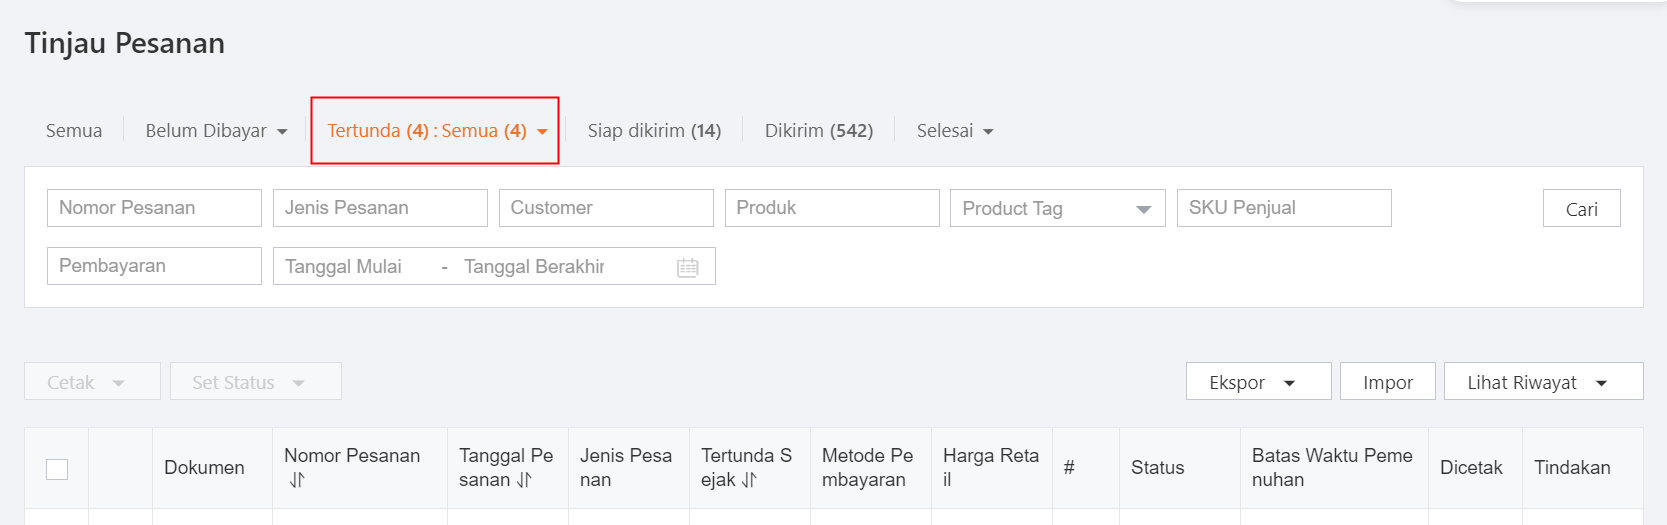
Task: Click into the Customer filter field
Action: pos(606,208)
